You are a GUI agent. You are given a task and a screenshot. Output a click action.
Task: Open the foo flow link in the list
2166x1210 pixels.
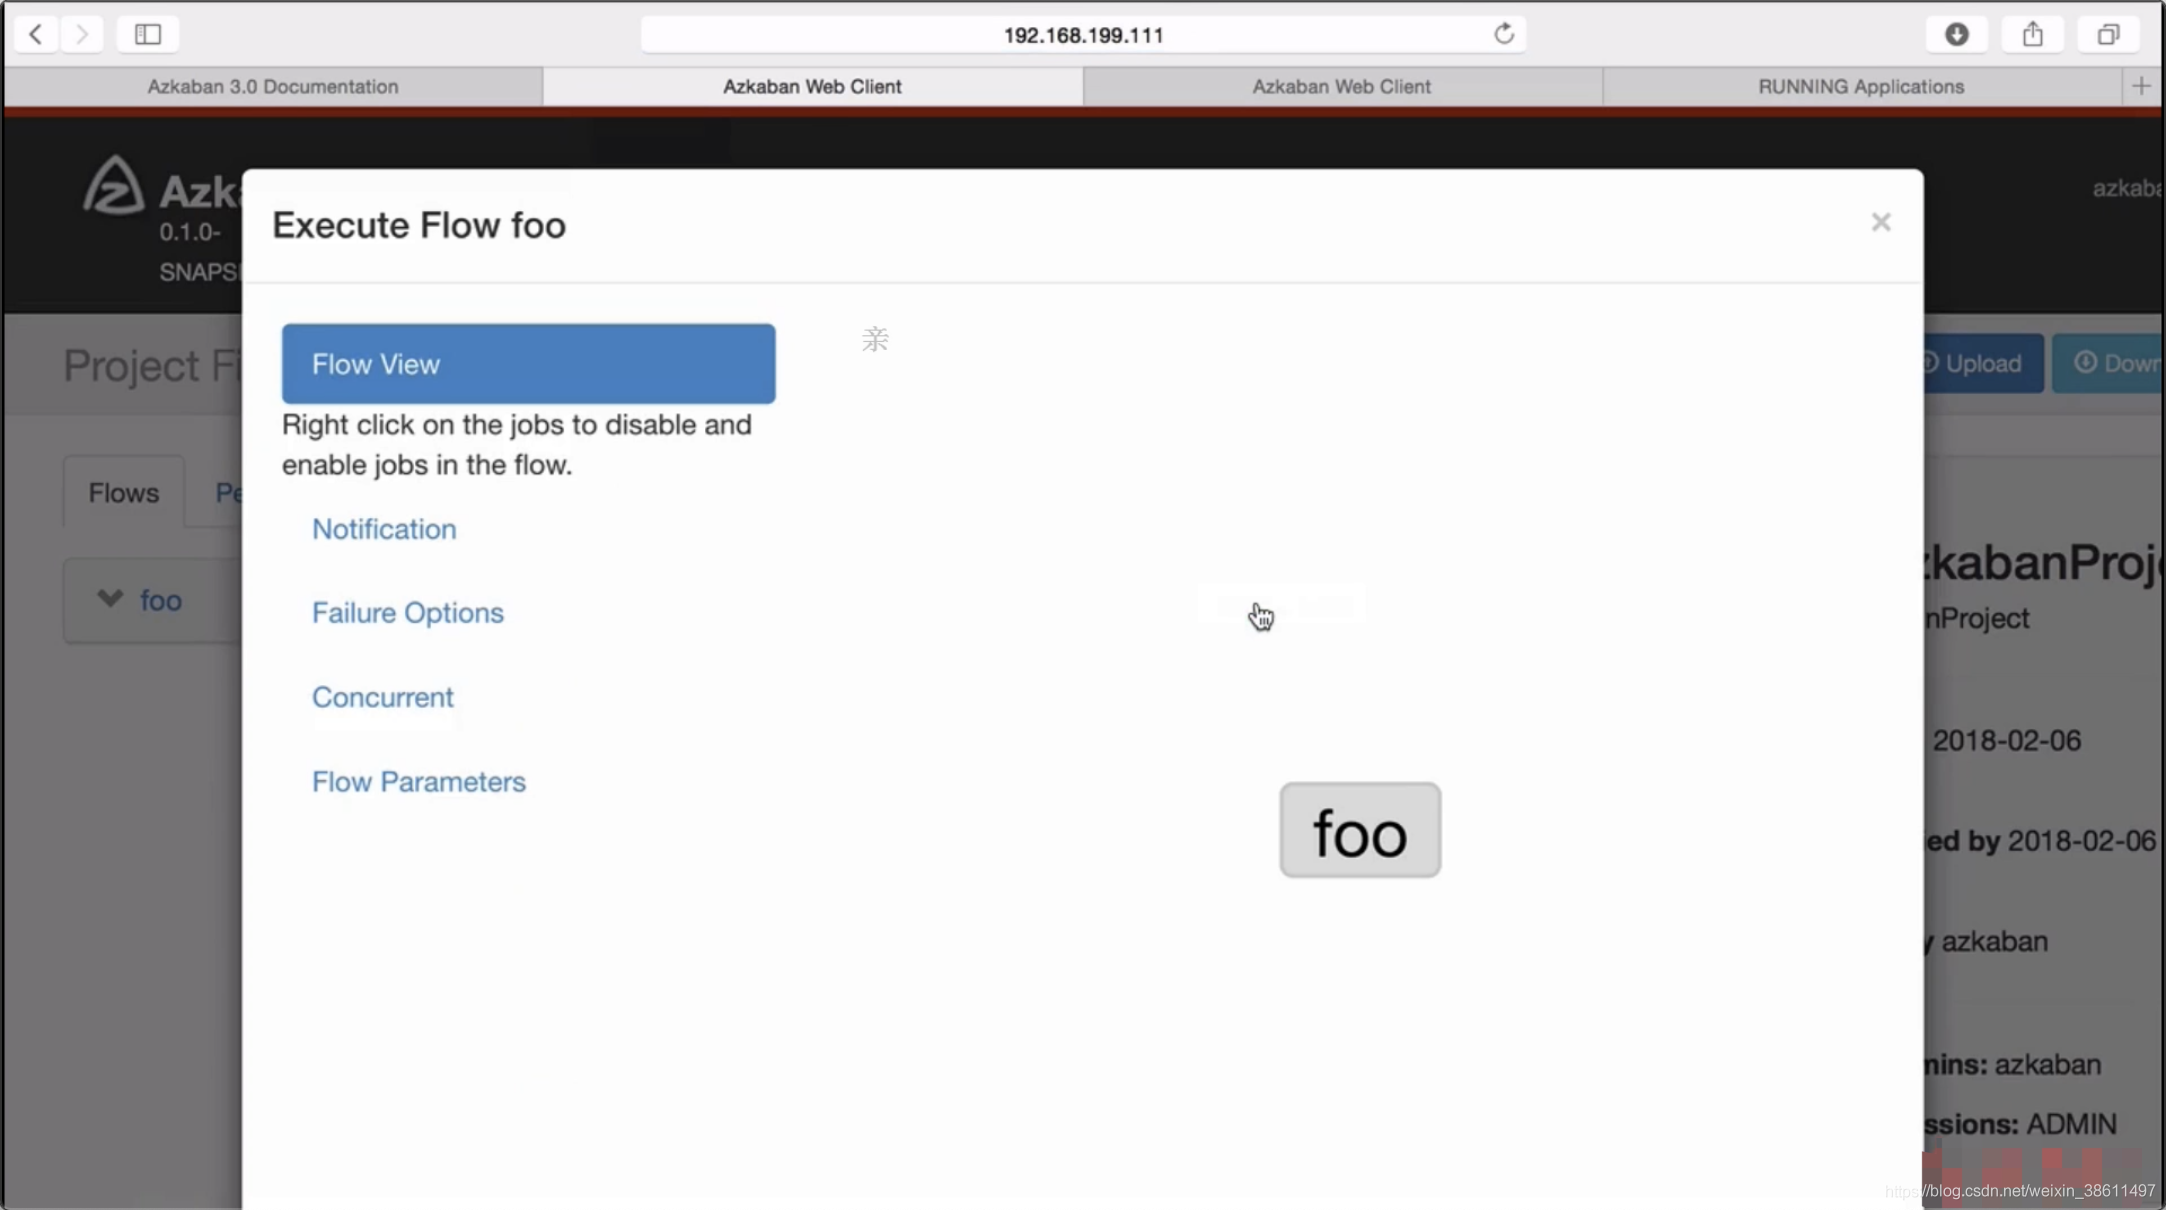161,601
